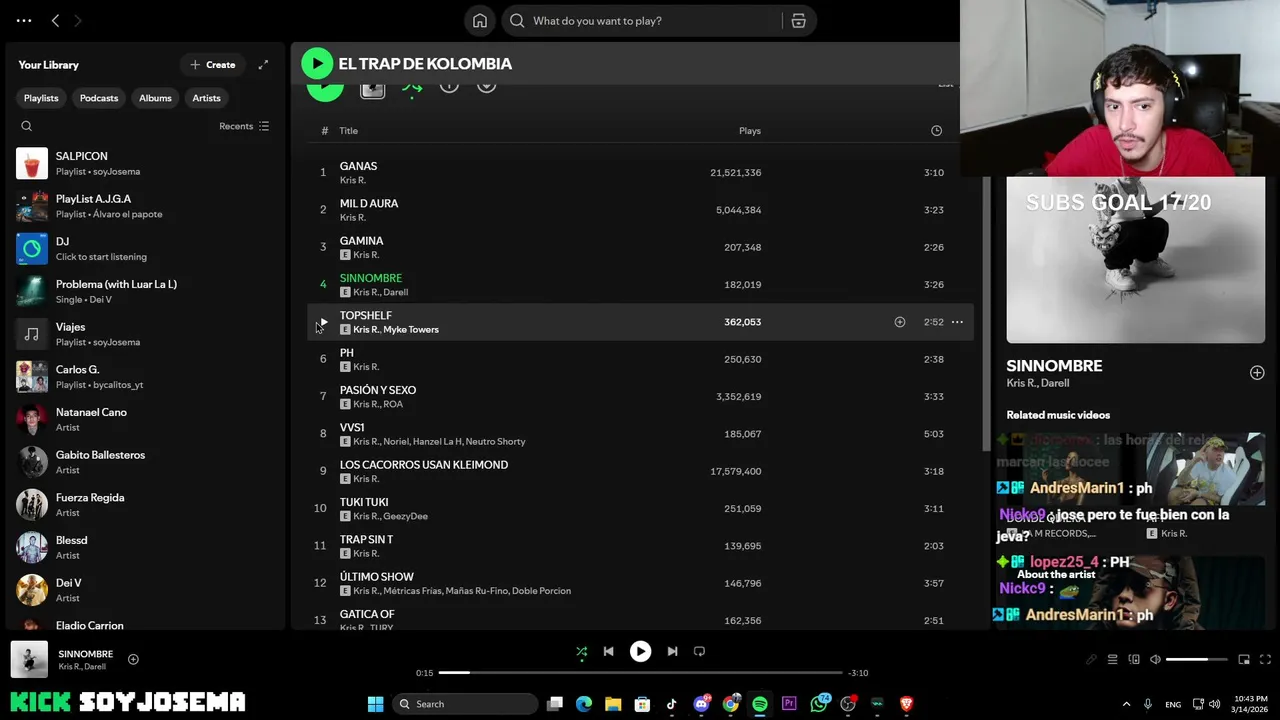The width and height of the screenshot is (1280, 720).
Task: Open the Windows Start menu
Action: coord(375,704)
